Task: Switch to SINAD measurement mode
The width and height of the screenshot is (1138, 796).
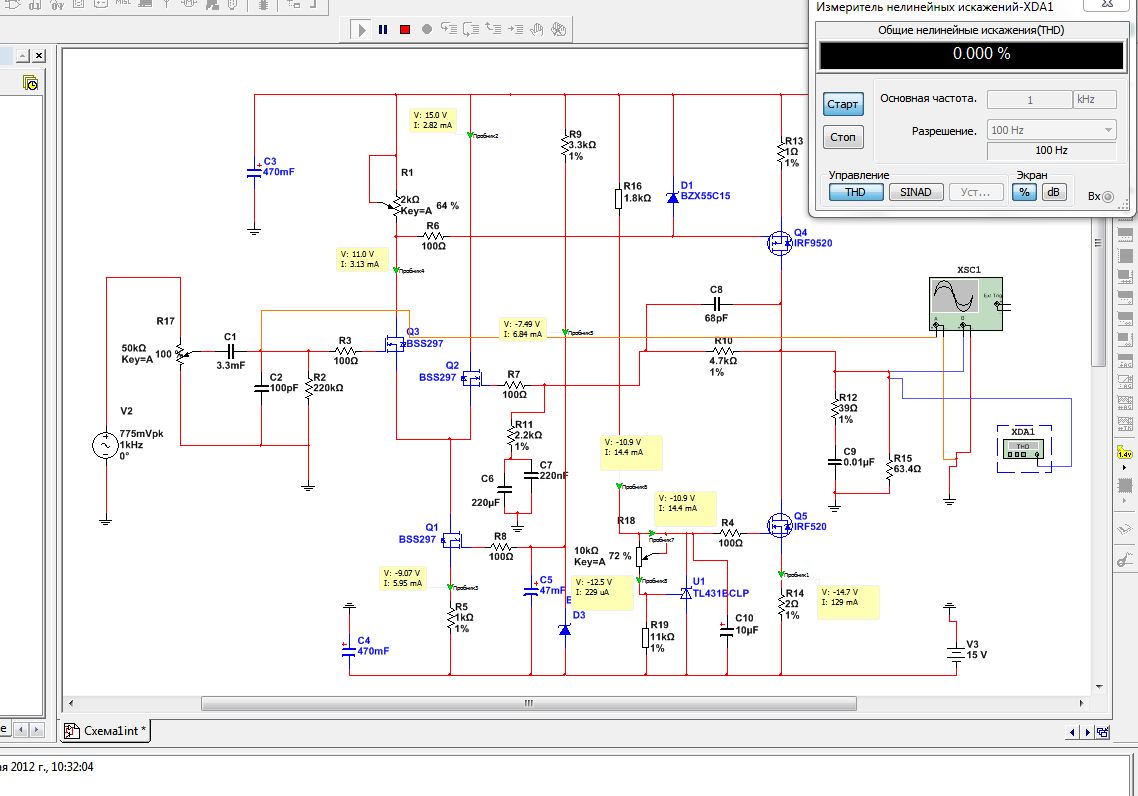Action: click(x=916, y=192)
